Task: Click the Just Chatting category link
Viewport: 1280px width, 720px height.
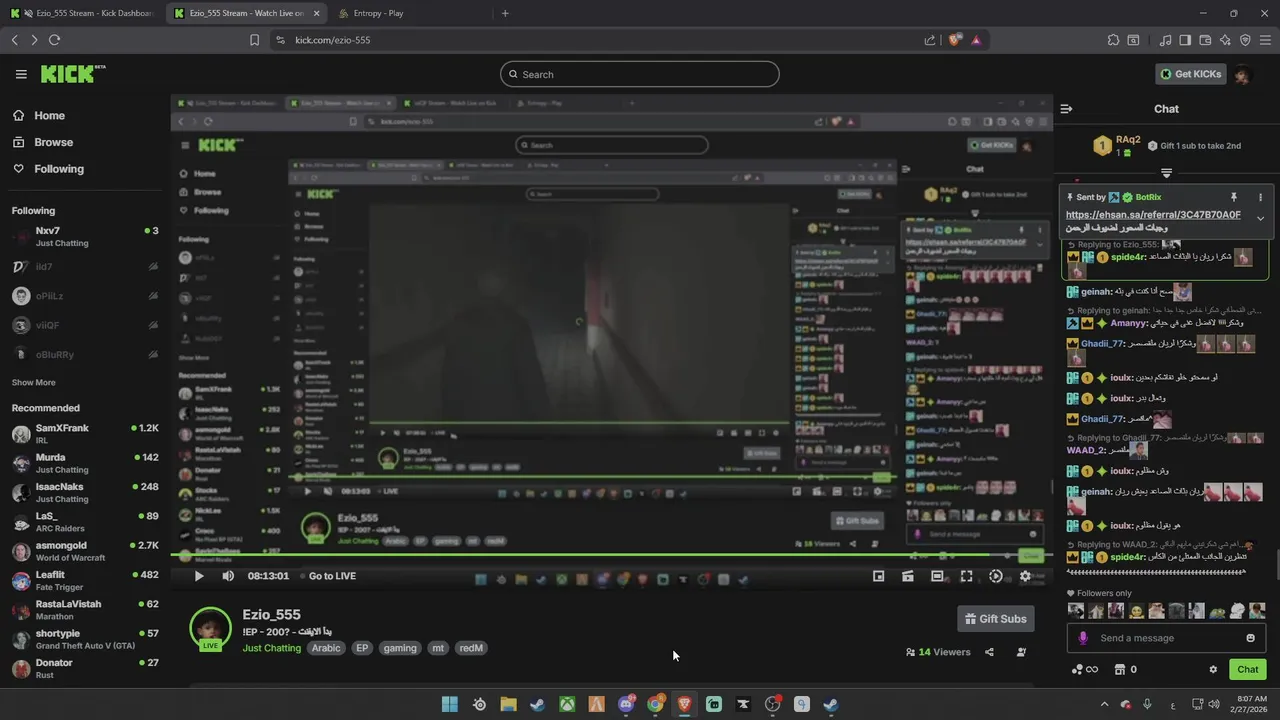Action: (271, 648)
